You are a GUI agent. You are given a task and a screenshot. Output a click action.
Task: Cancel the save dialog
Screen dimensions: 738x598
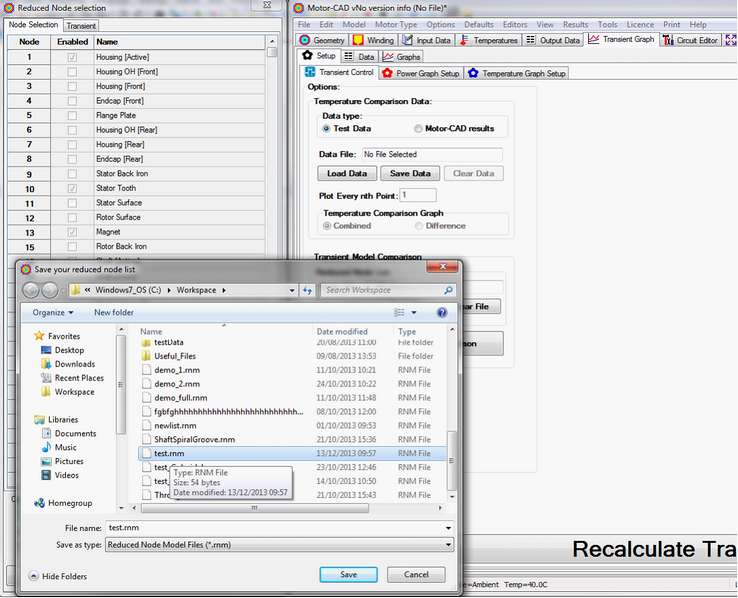coord(416,574)
